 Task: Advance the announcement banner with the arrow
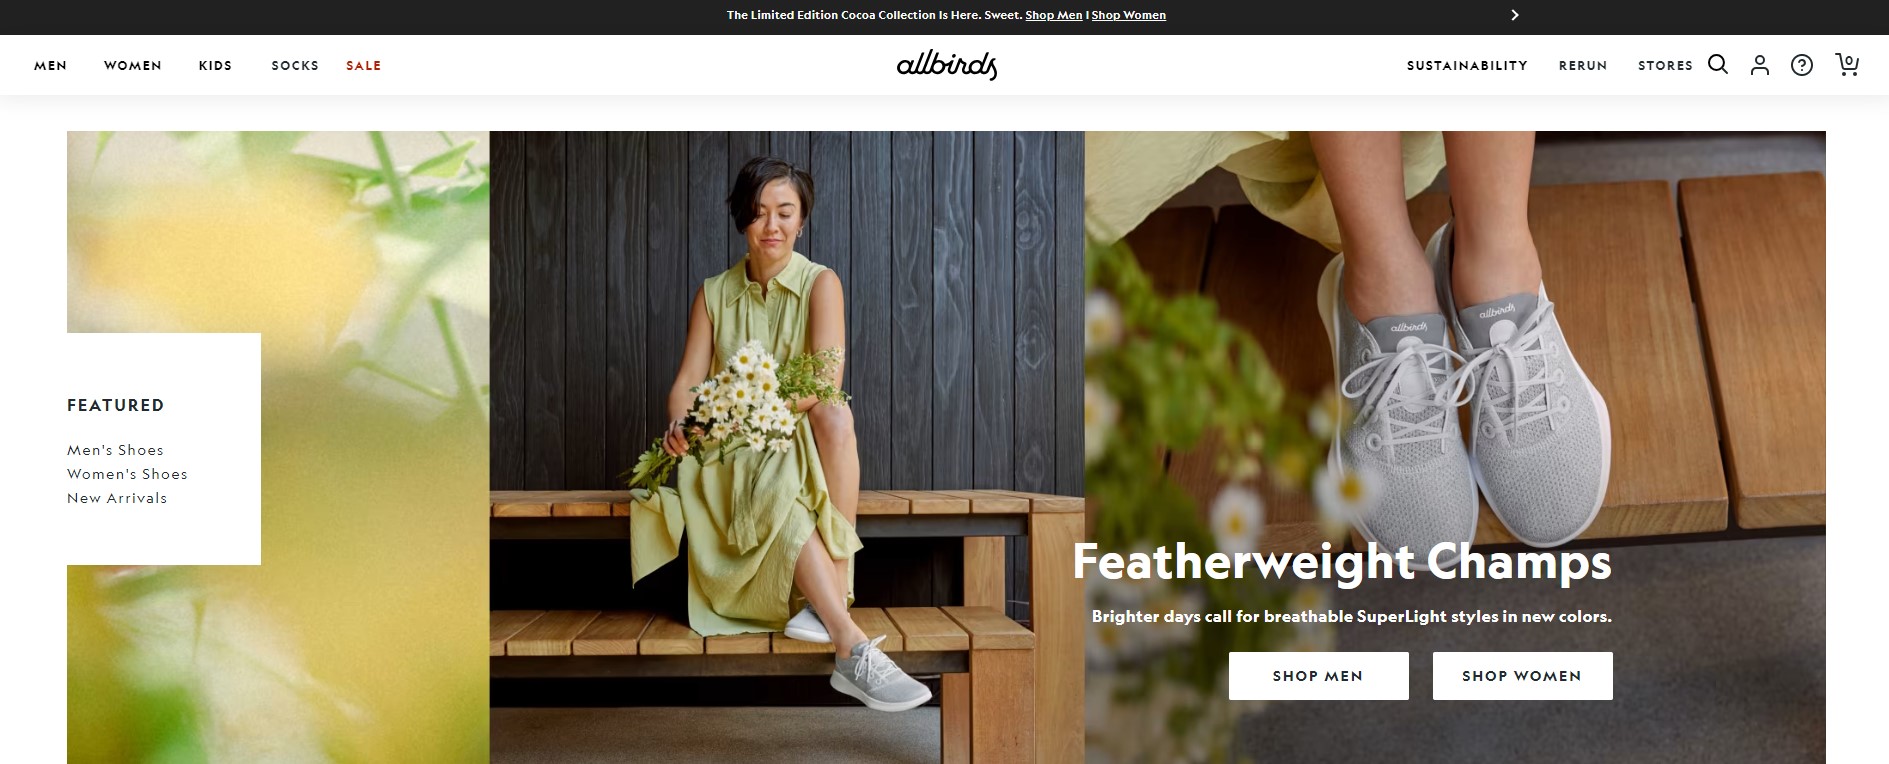(x=1515, y=15)
